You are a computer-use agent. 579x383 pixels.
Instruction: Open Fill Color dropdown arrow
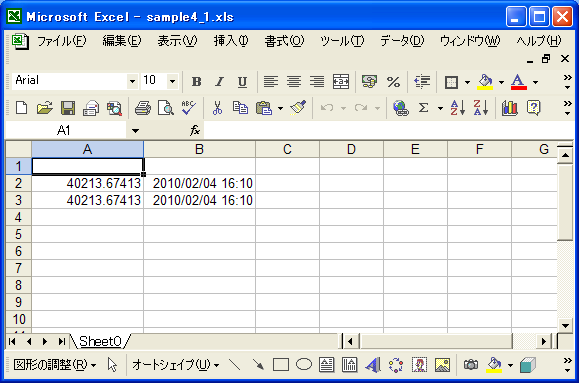tap(501, 82)
